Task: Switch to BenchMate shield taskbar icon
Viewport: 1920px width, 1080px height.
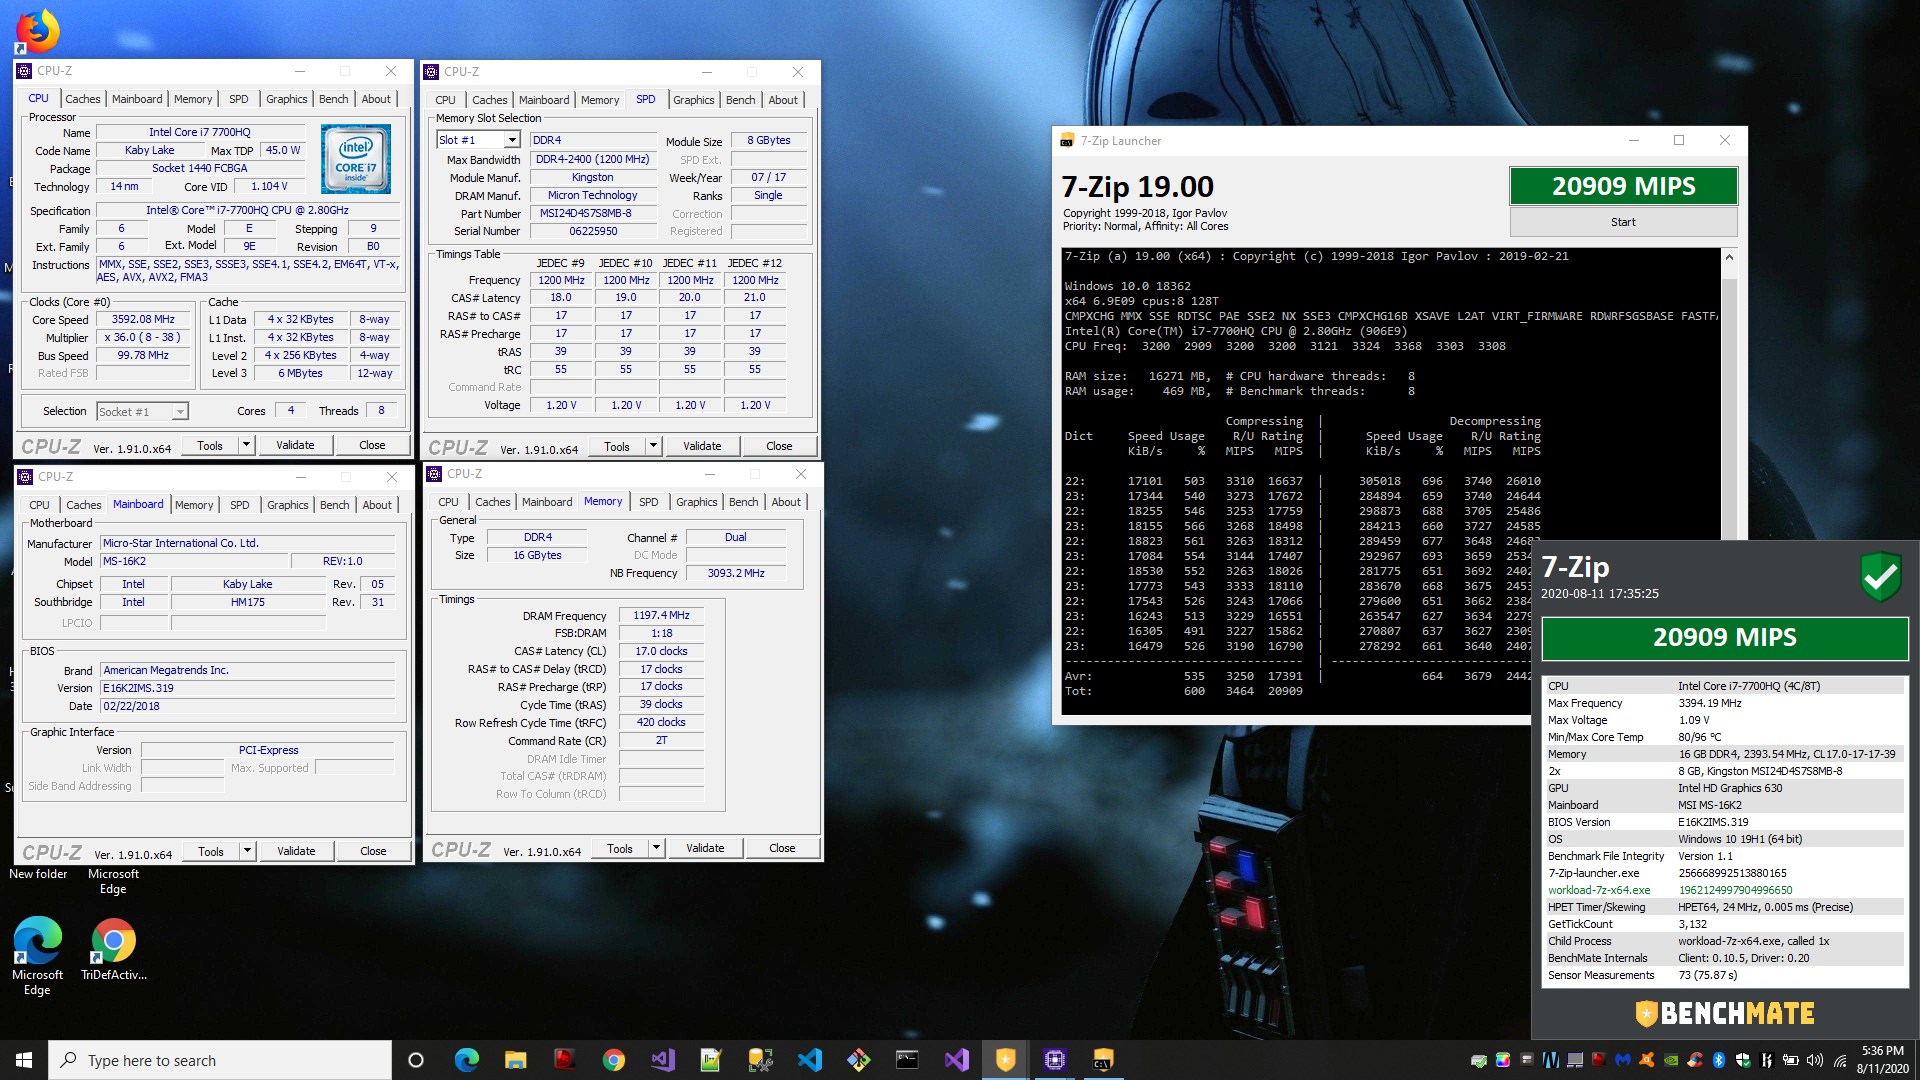Action: 1005,1060
